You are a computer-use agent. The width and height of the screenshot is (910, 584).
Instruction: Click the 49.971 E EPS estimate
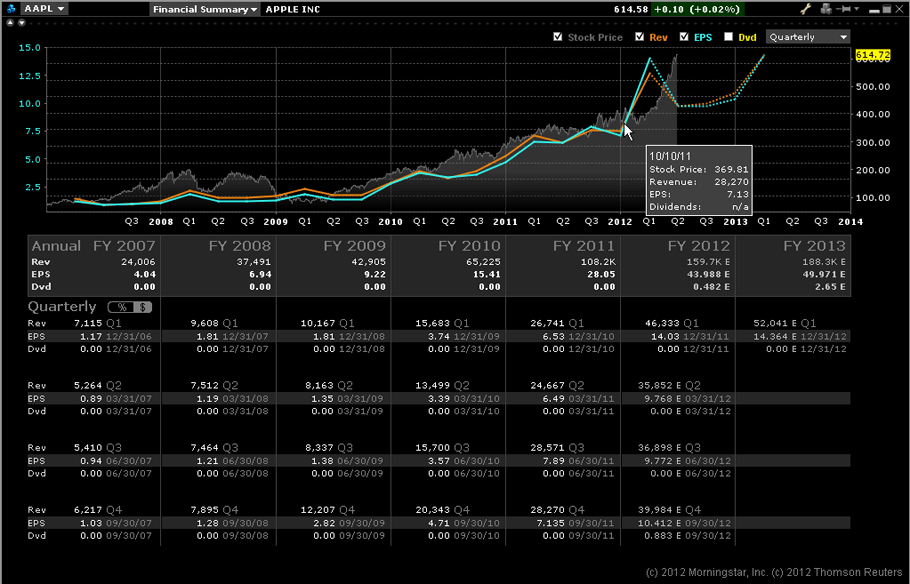pyautogui.click(x=824, y=275)
